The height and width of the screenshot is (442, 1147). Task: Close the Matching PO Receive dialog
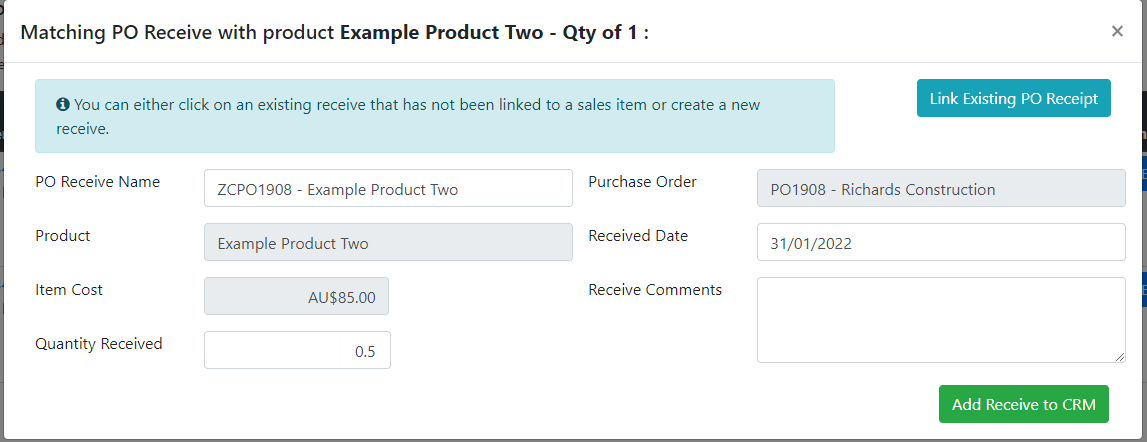click(x=1116, y=31)
